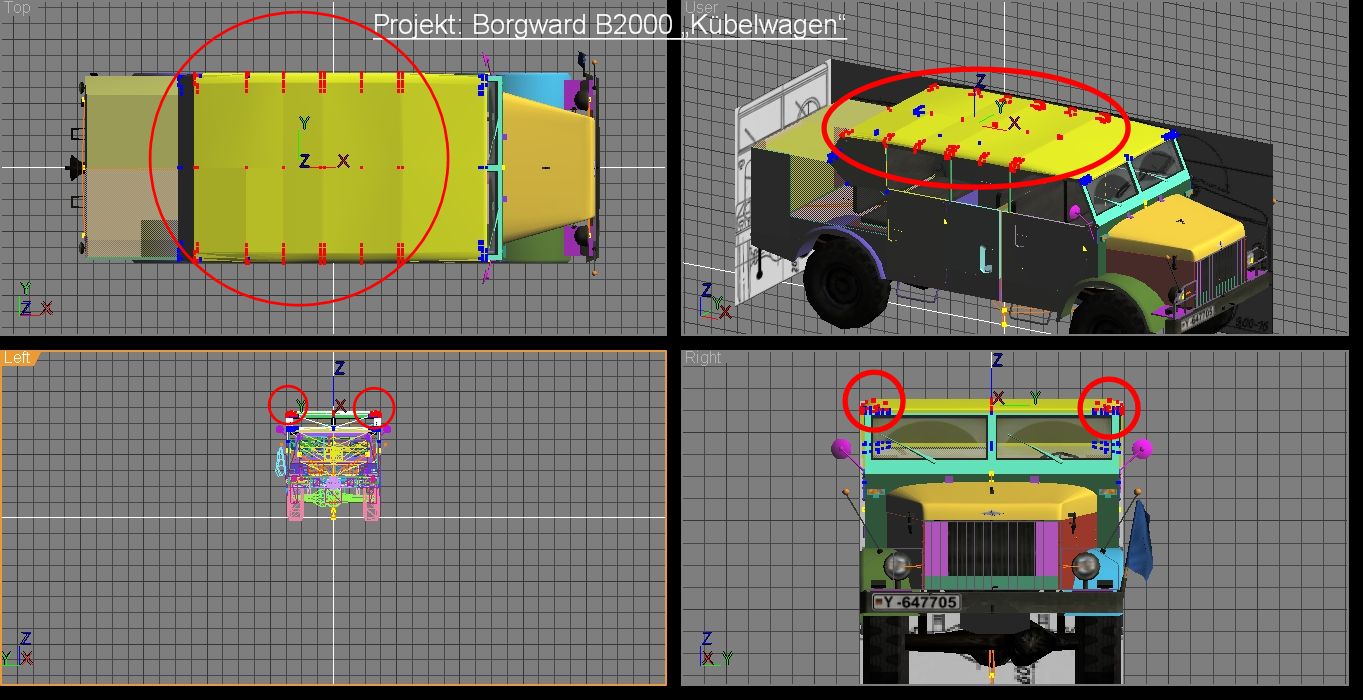
Task: Select the yellow roof tarp in Top viewport
Action: tap(338, 167)
